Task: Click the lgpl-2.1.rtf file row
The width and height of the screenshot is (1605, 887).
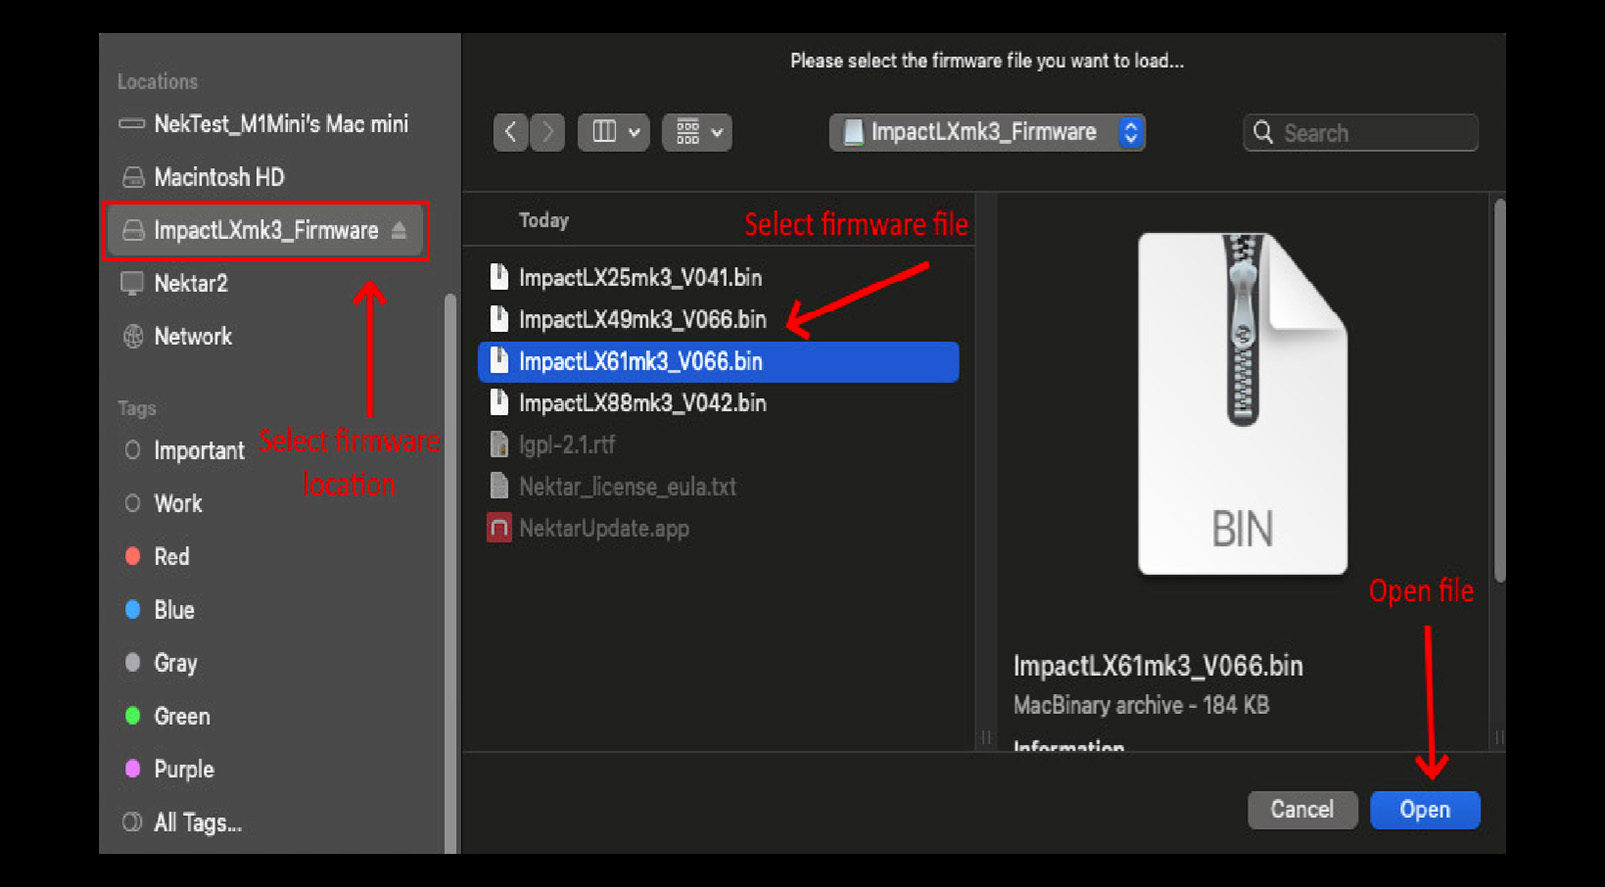Action: coord(718,445)
